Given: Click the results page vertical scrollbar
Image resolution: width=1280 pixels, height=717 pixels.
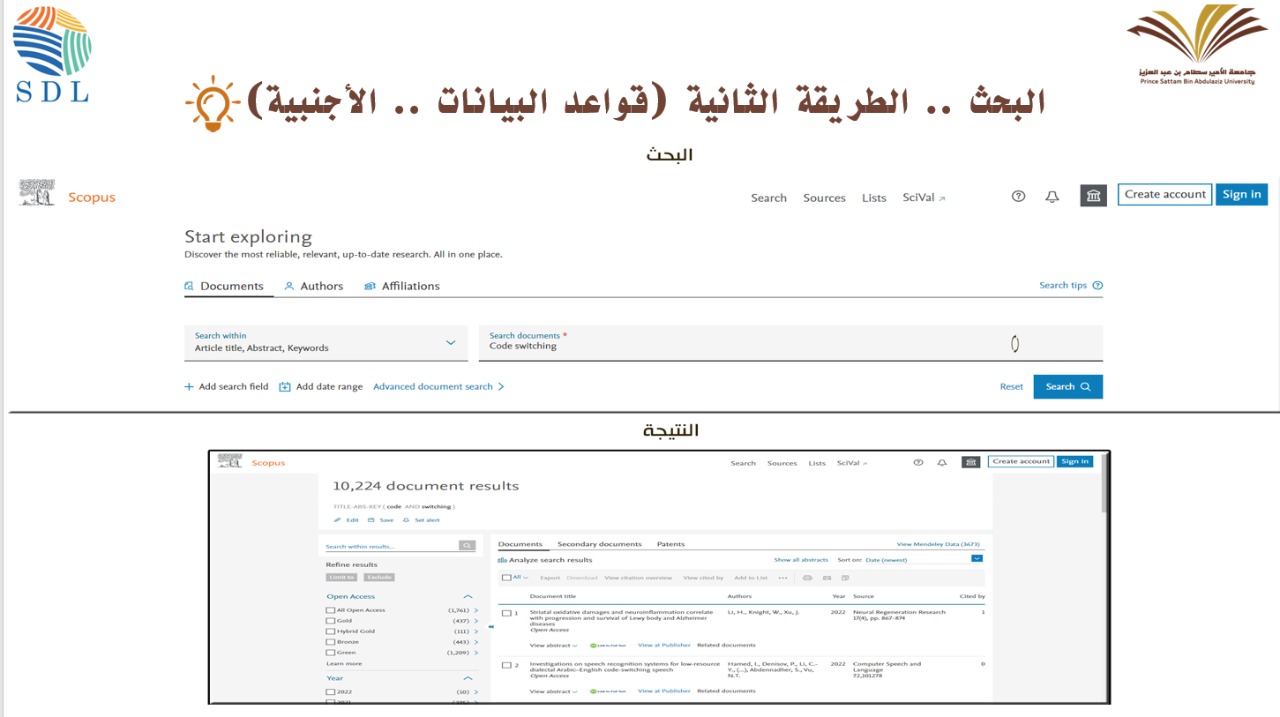Looking at the screenshot, I should coord(1104,490).
